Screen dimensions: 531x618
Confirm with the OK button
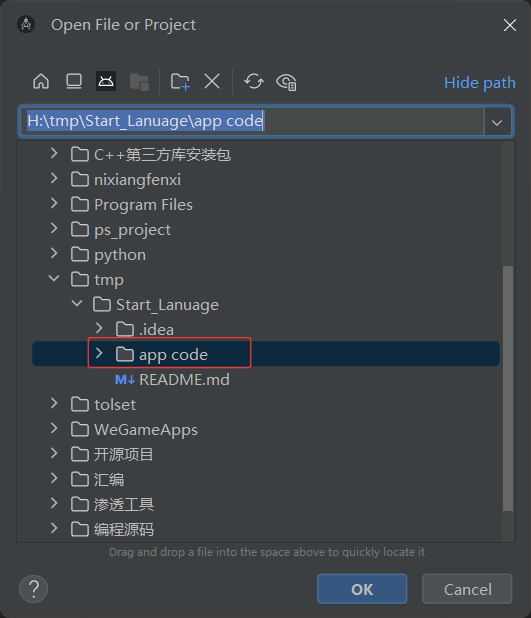[x=362, y=589]
